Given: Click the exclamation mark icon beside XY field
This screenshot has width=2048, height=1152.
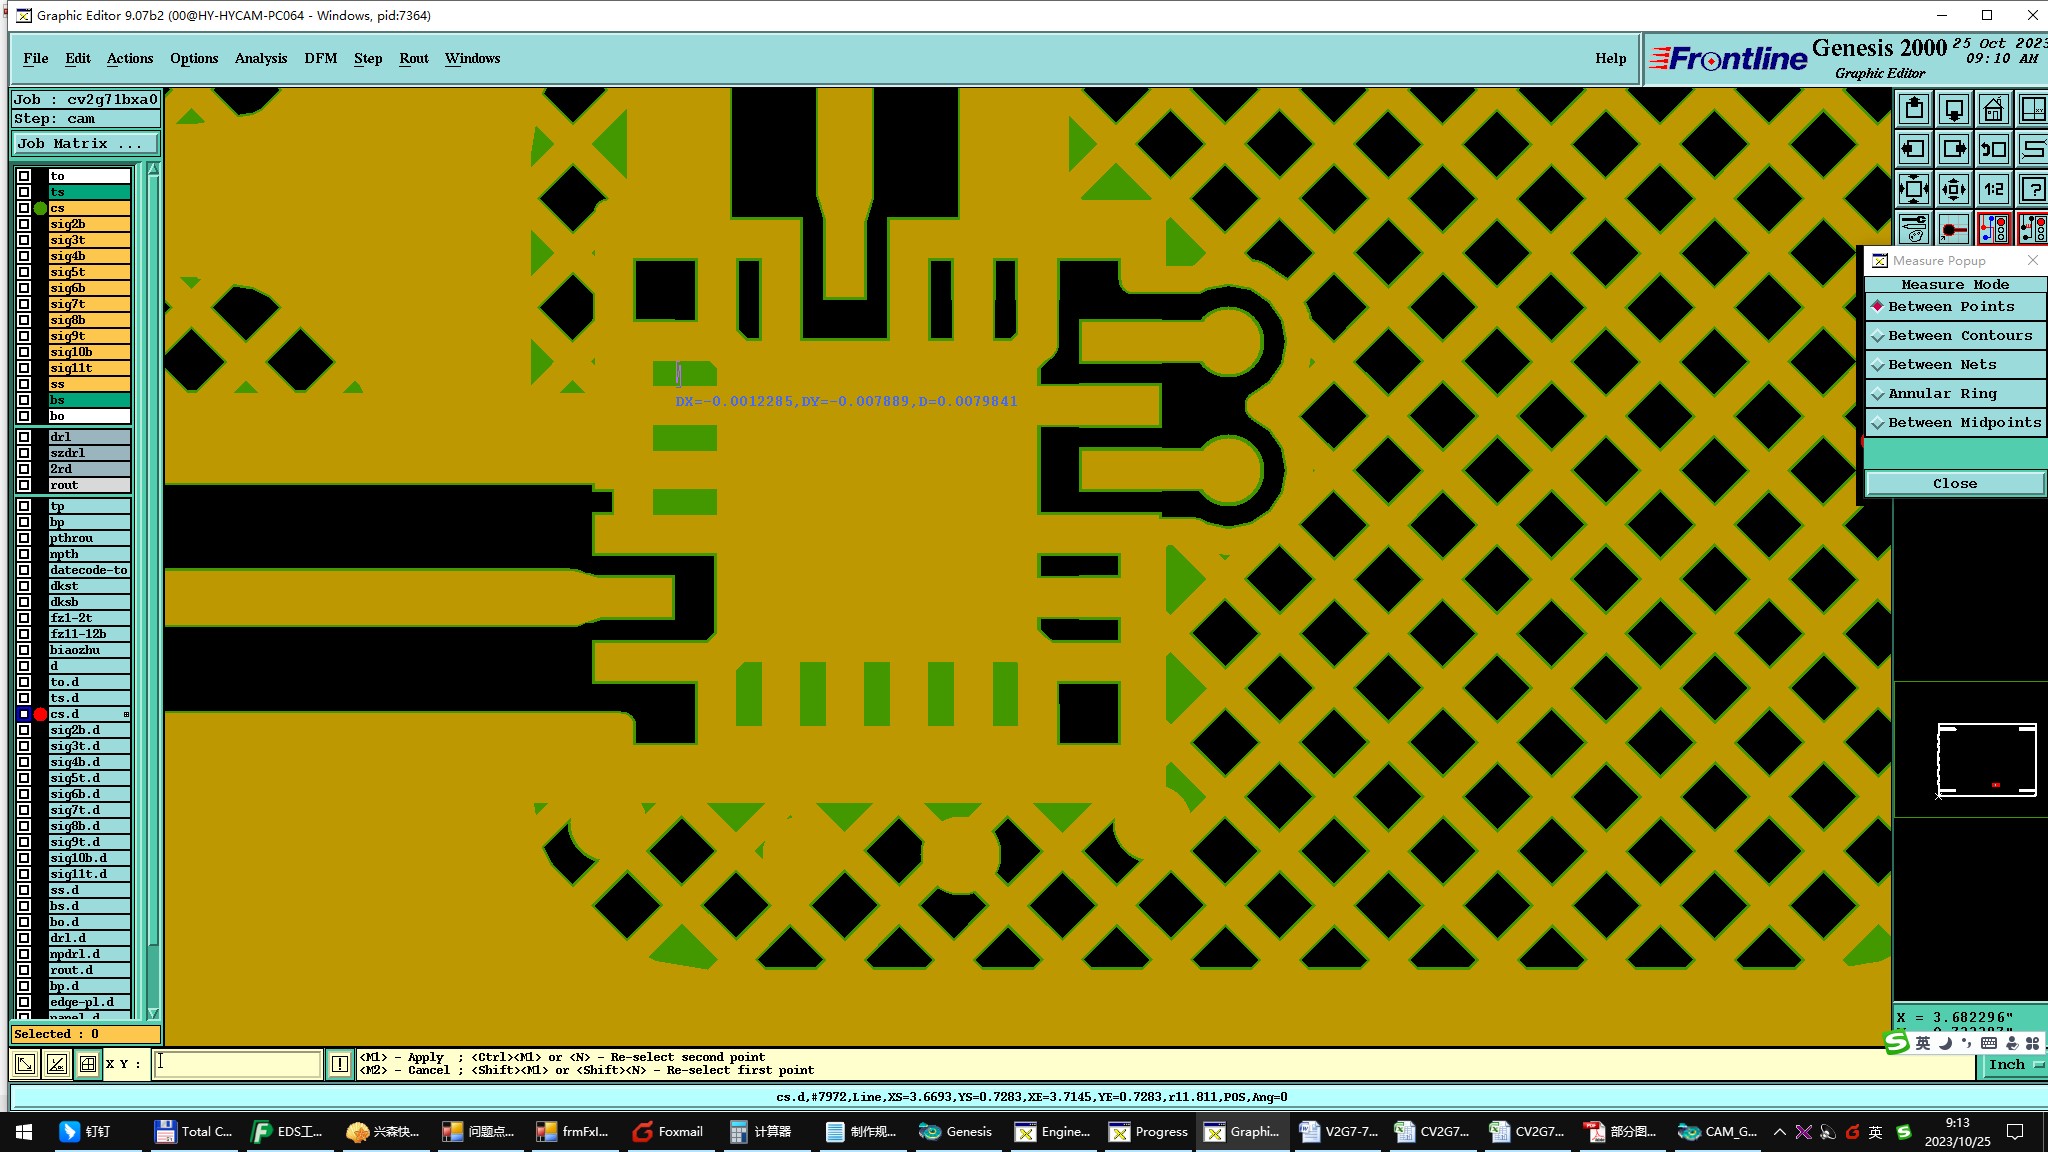Looking at the screenshot, I should click(x=340, y=1064).
